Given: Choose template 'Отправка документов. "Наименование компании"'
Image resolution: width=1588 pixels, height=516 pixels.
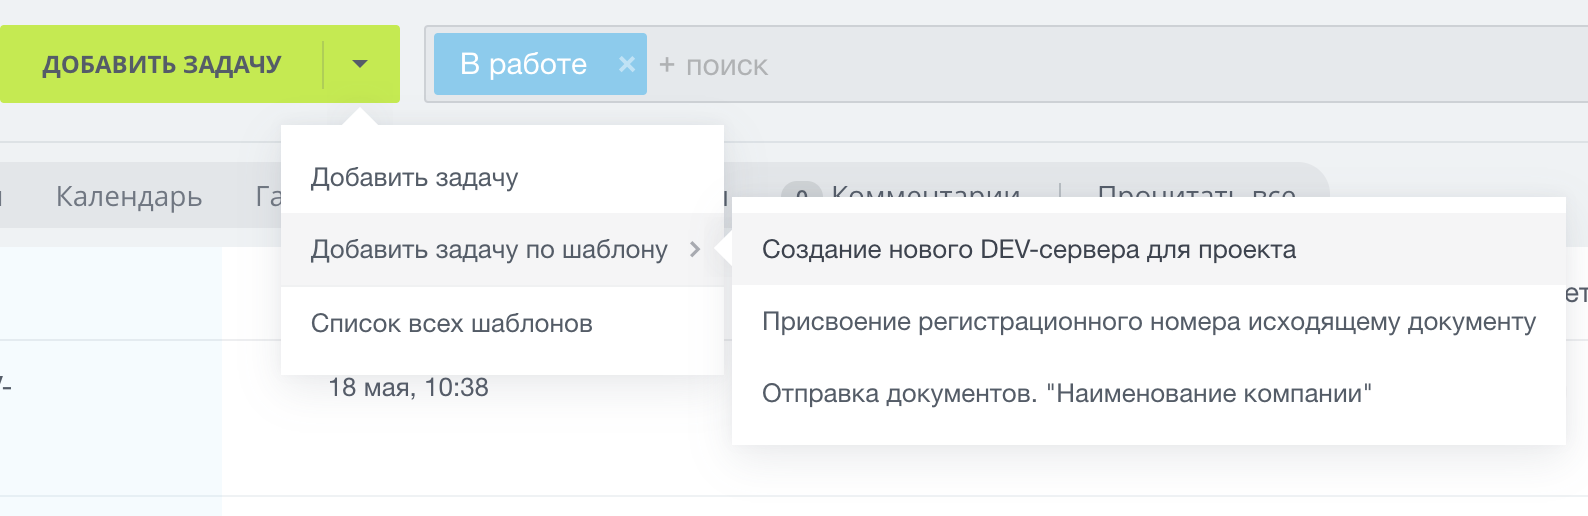Looking at the screenshot, I should click(1066, 394).
